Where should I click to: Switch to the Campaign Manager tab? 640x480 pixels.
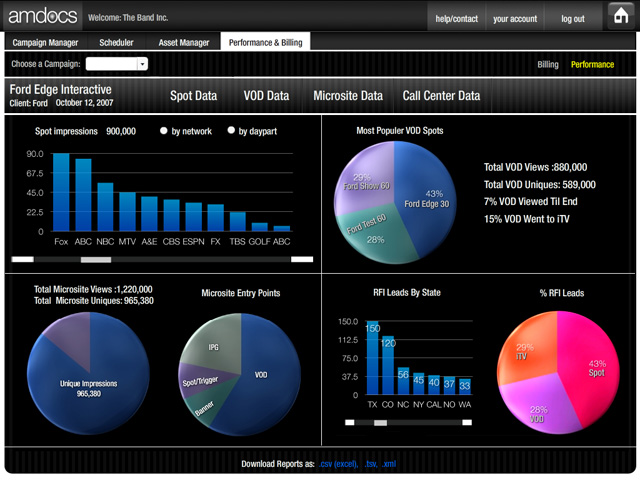coord(45,42)
